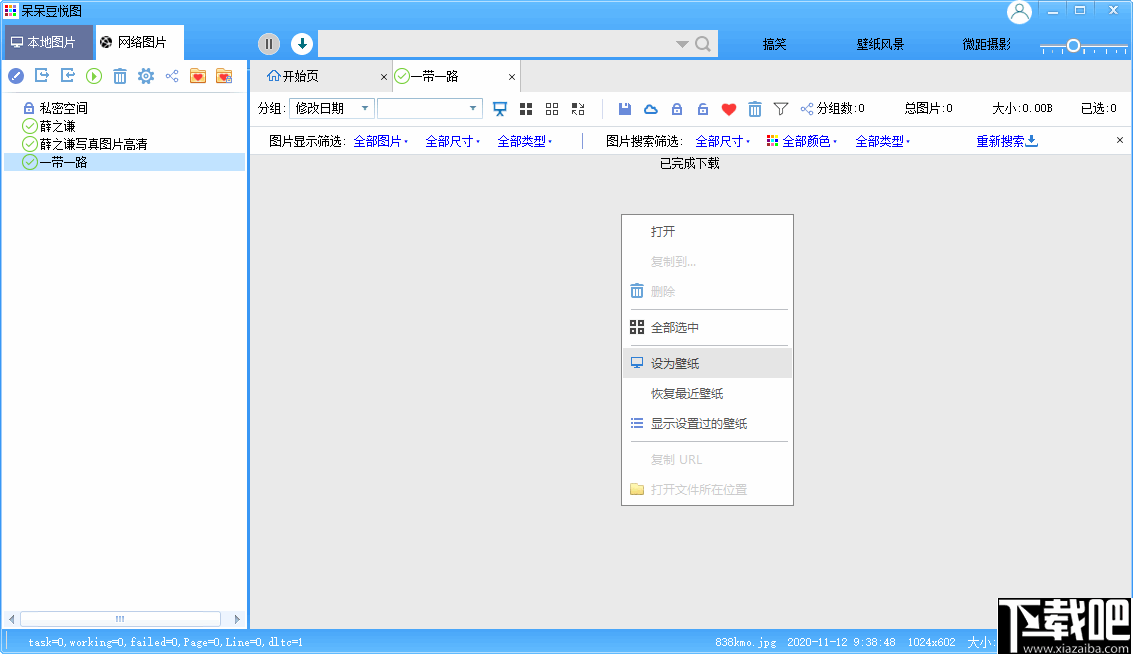Open the filter funnel icon
1133x654 pixels.
coord(781,108)
